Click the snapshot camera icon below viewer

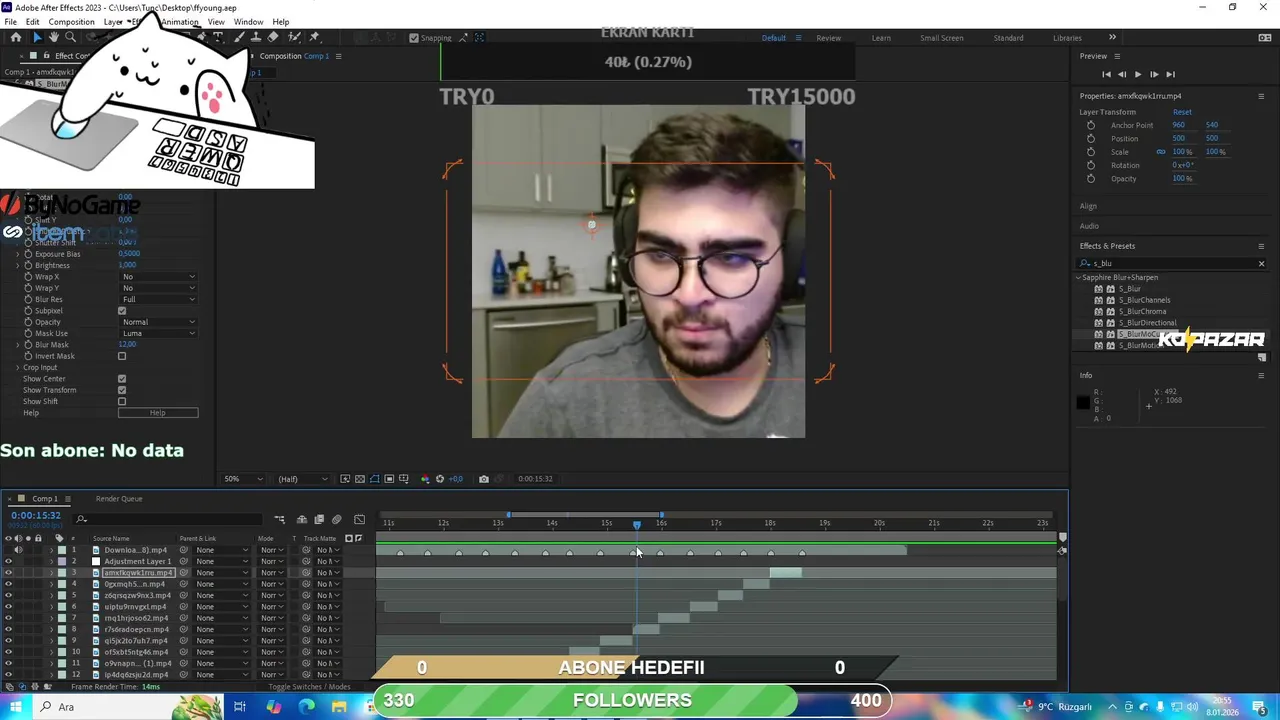pos(484,479)
